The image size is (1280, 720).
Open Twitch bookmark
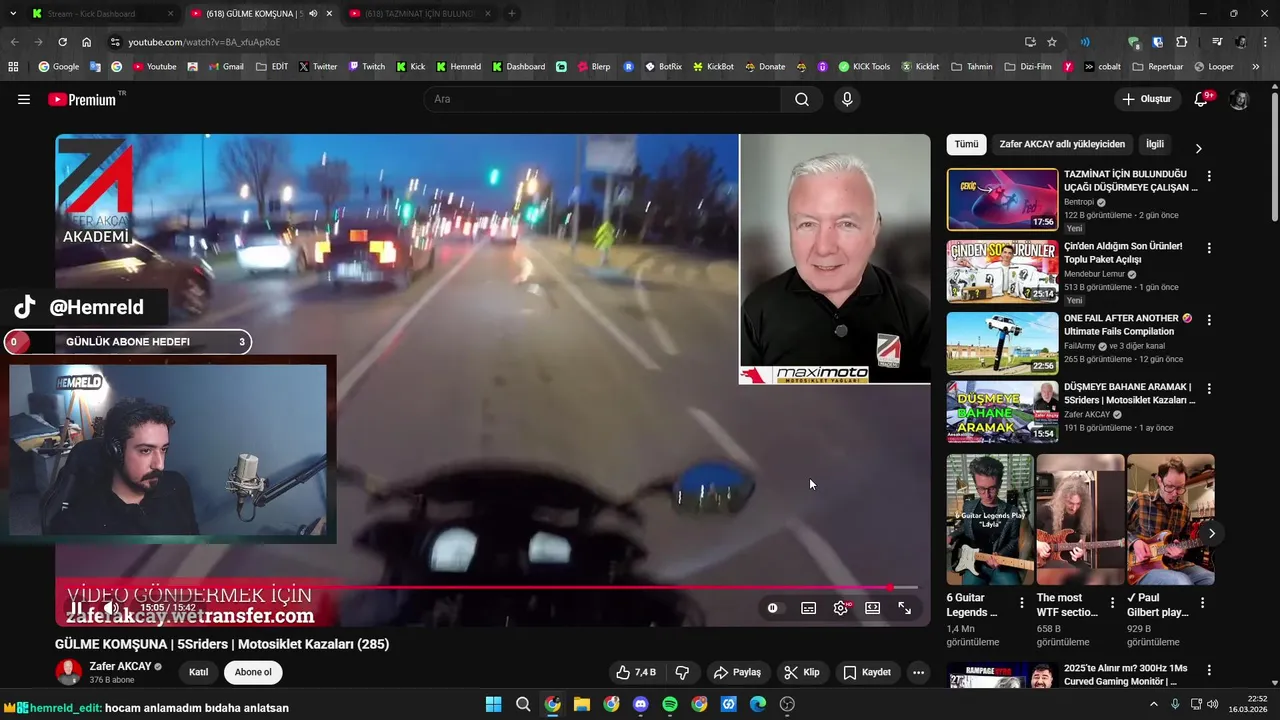point(366,67)
